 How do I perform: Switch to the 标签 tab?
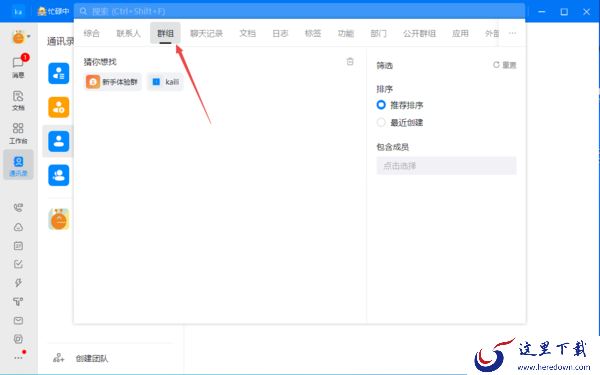[x=313, y=33]
